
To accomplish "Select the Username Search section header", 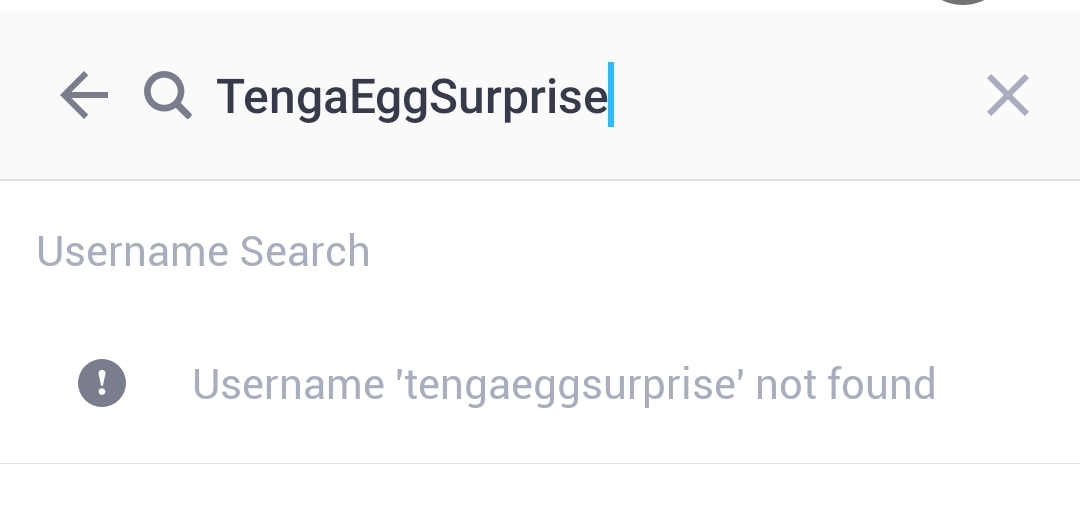I will tap(203, 251).
